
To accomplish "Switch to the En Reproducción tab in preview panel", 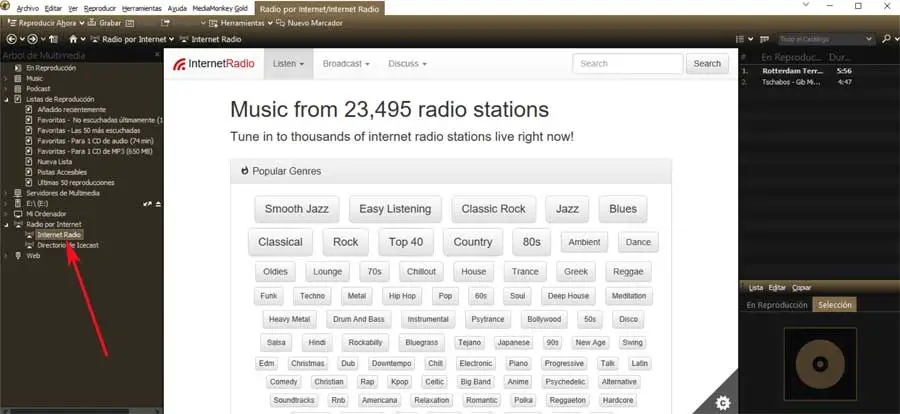I will pyautogui.click(x=777, y=305).
